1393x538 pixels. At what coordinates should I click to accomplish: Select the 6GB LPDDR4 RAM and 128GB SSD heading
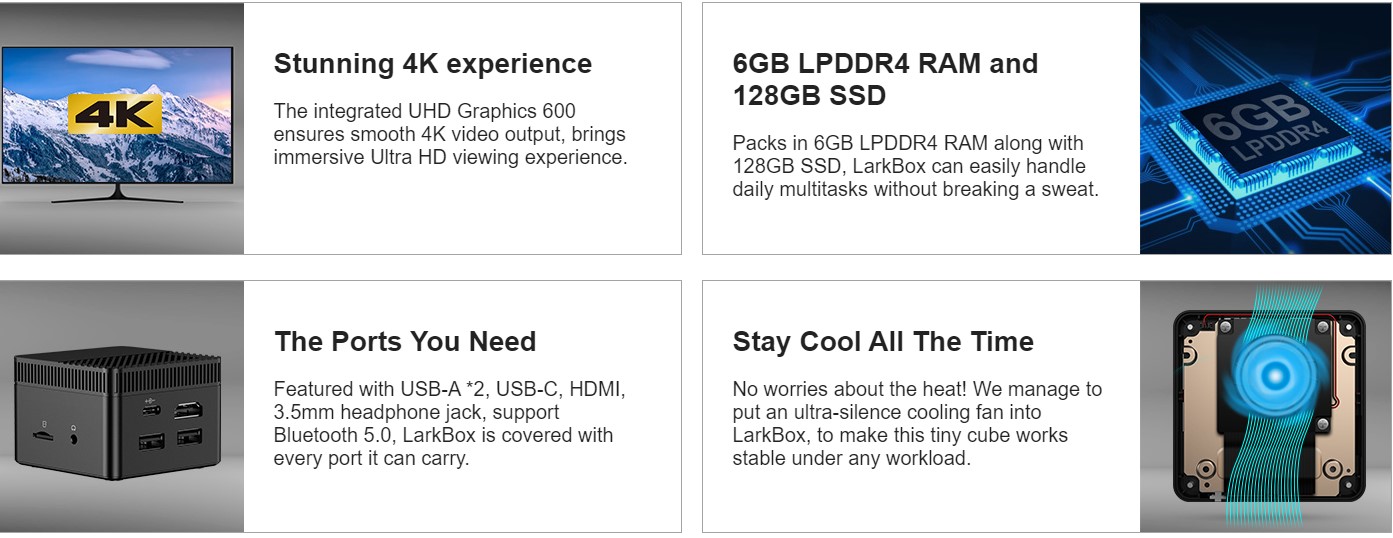click(x=886, y=80)
